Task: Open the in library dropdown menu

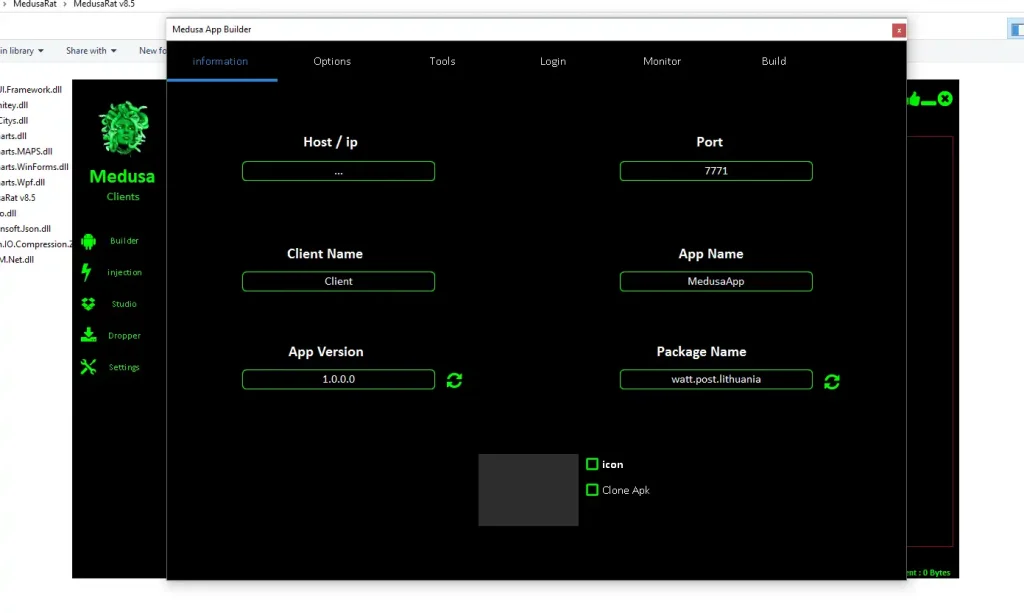Action: (x=20, y=51)
